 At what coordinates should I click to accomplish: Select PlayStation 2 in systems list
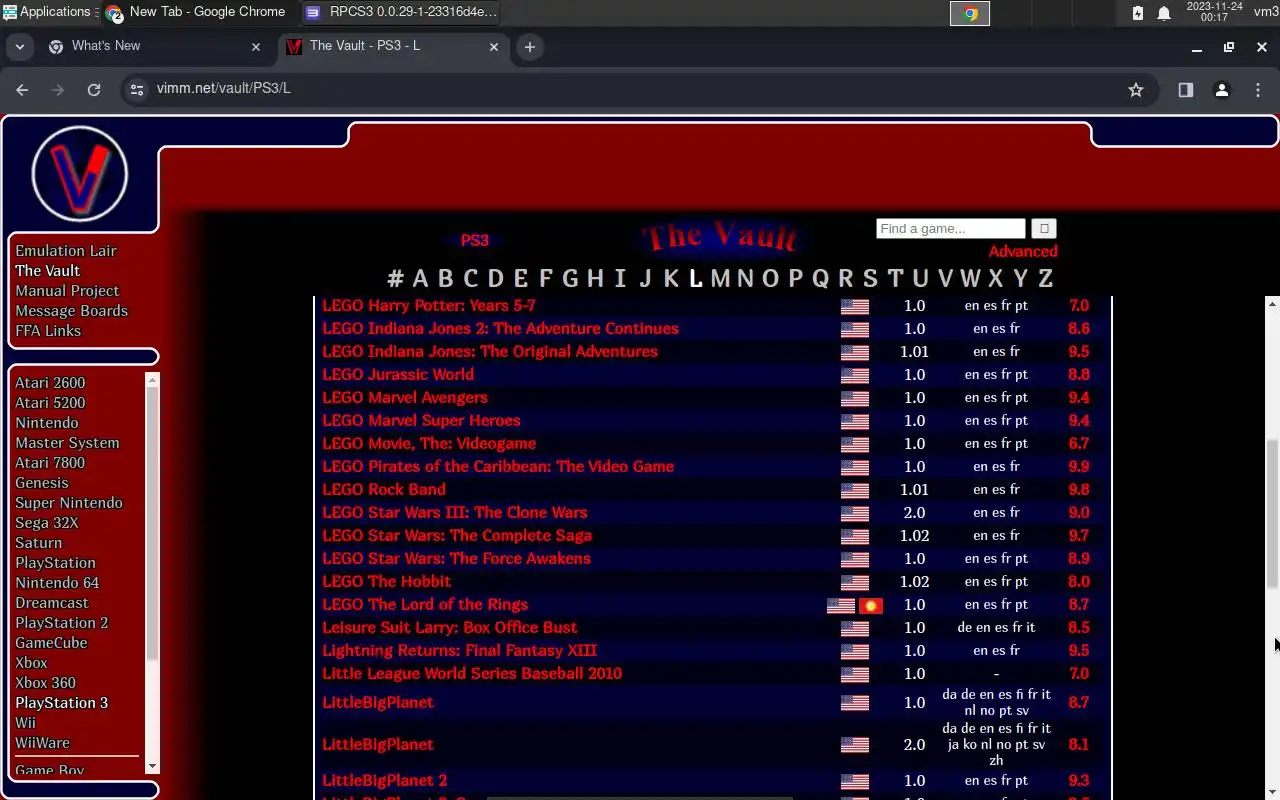(x=62, y=623)
